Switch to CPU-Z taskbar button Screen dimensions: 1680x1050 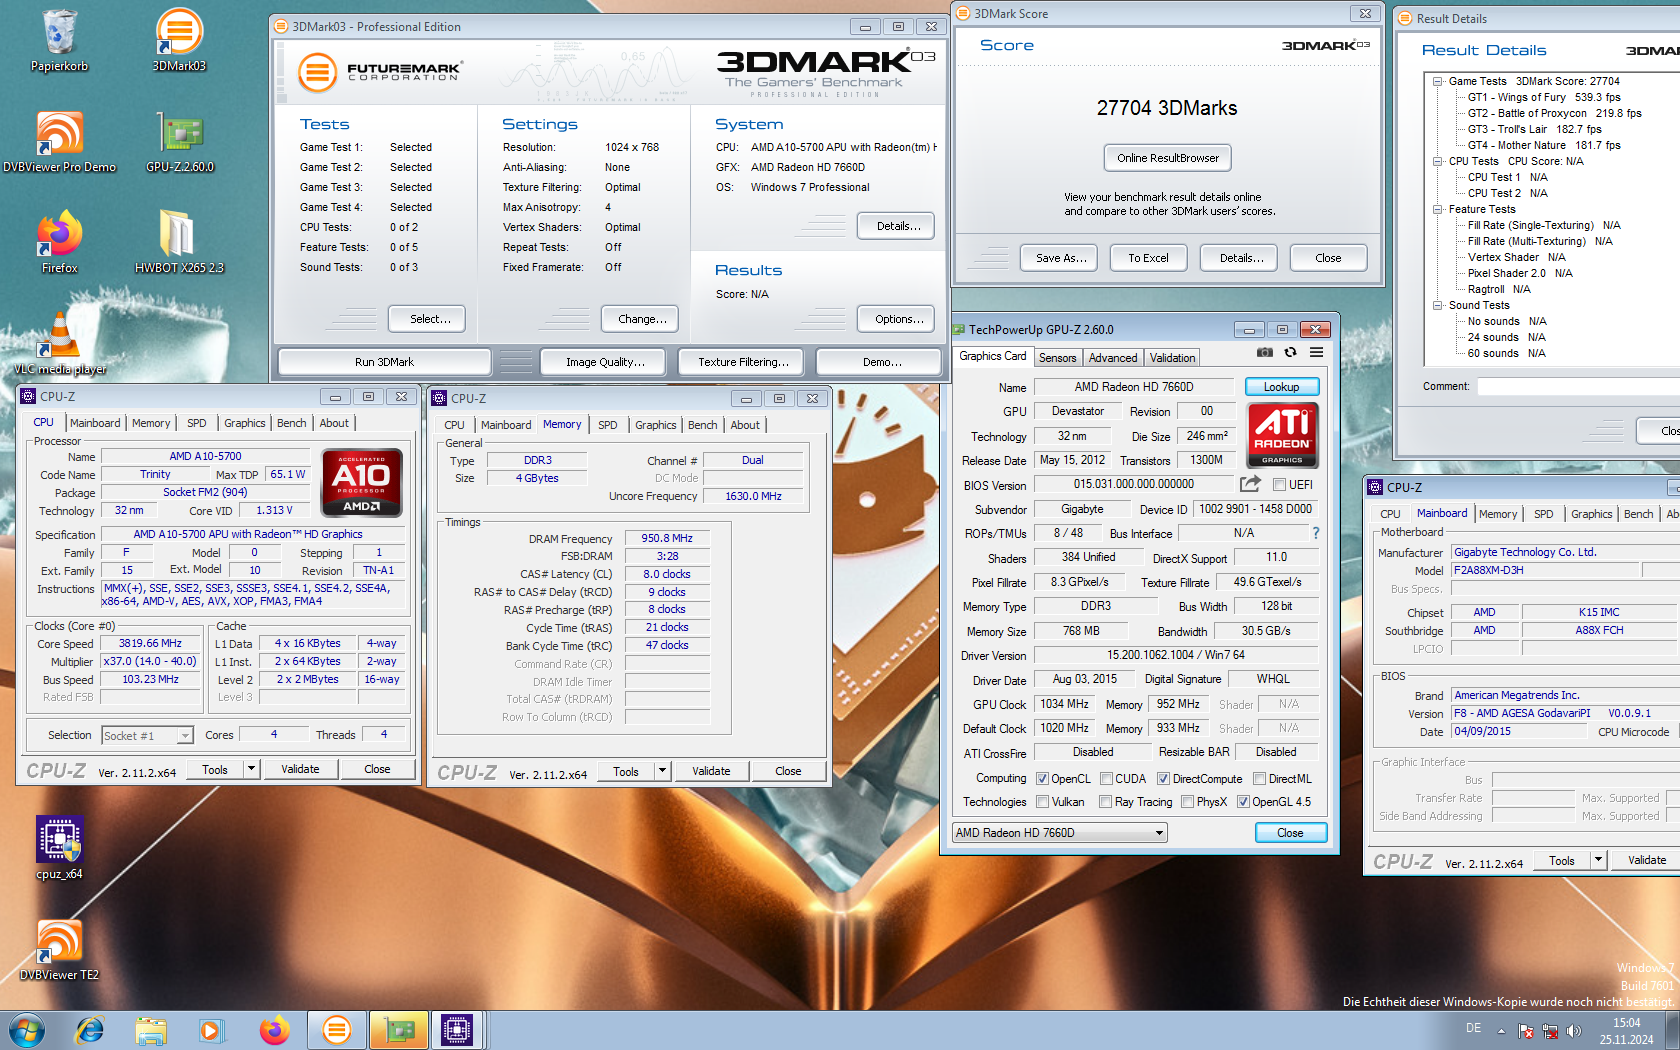[x=457, y=1029]
